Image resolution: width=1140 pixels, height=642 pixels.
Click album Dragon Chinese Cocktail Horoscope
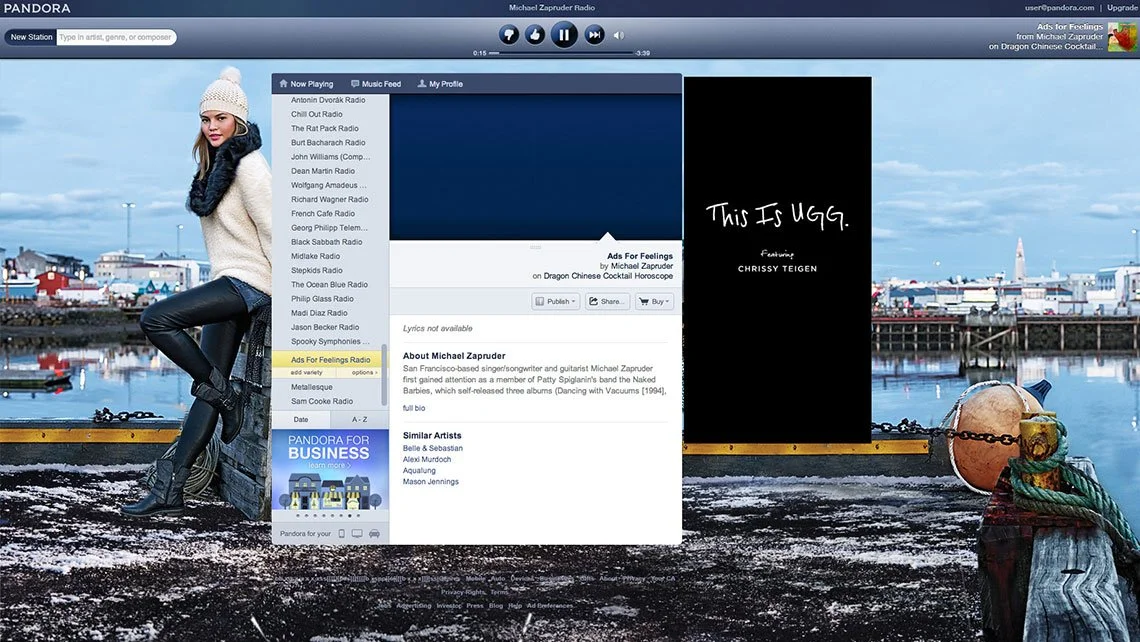(608, 276)
